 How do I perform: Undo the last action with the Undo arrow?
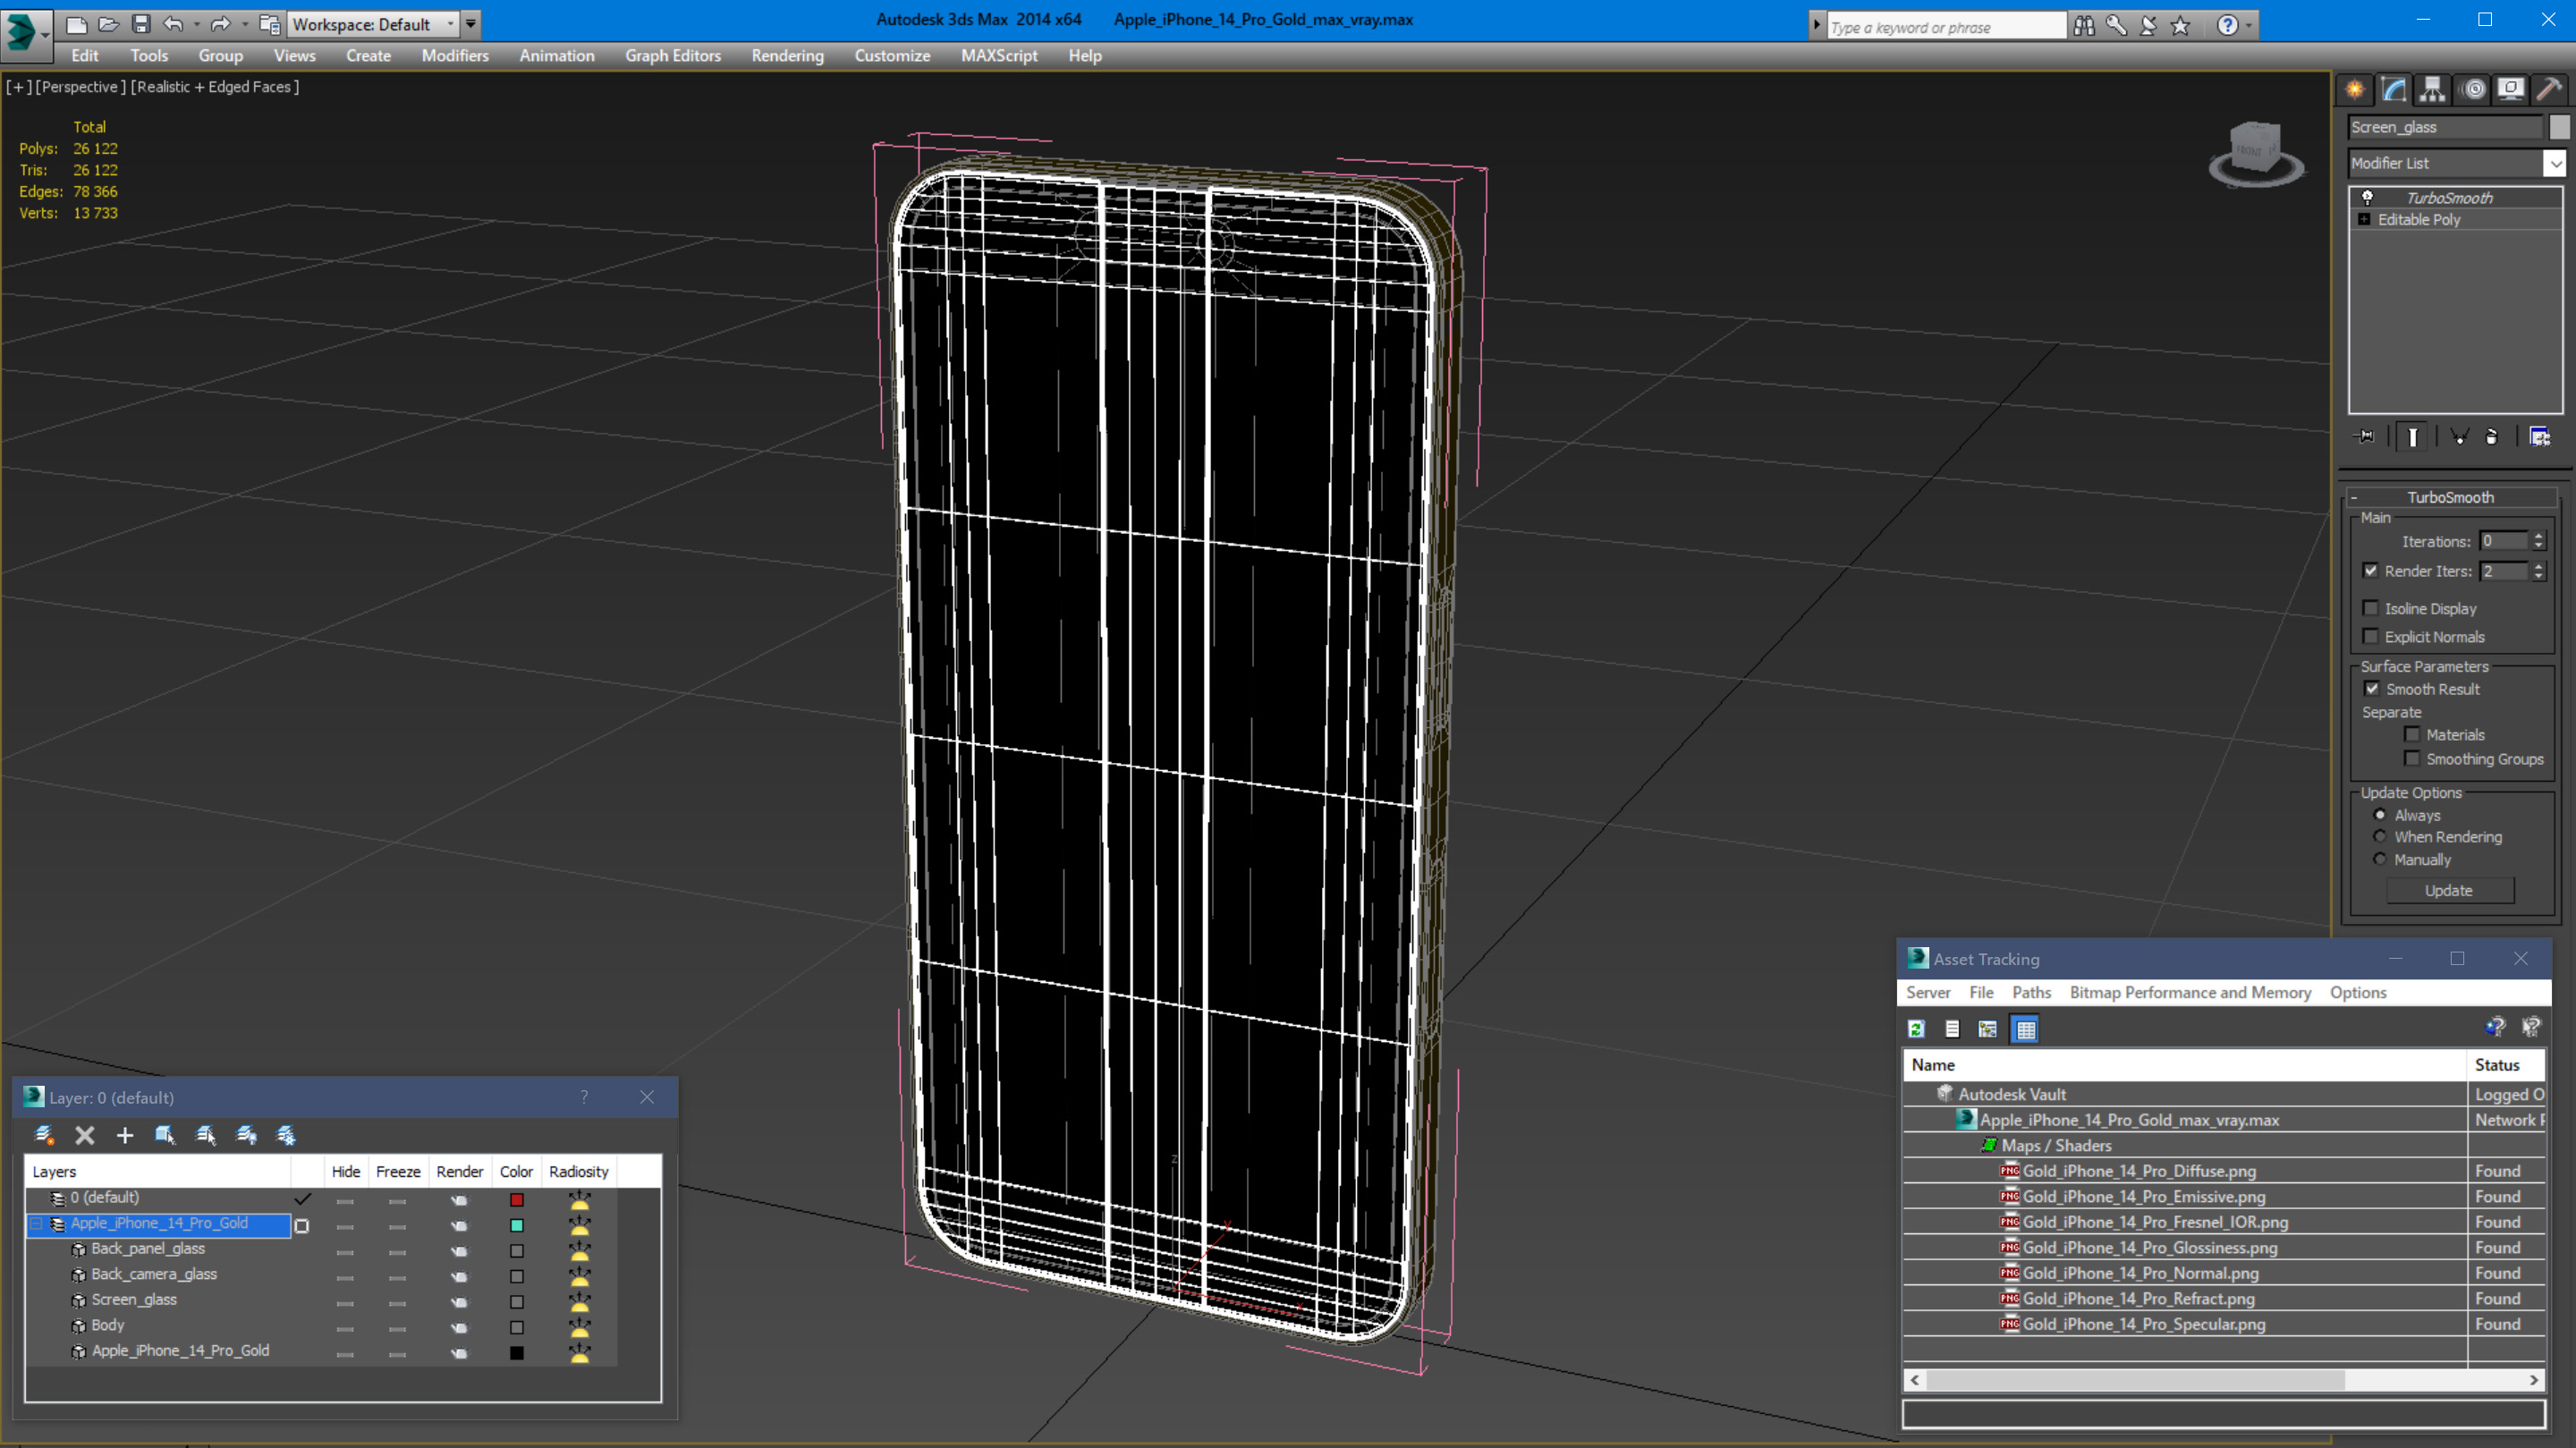(x=173, y=24)
